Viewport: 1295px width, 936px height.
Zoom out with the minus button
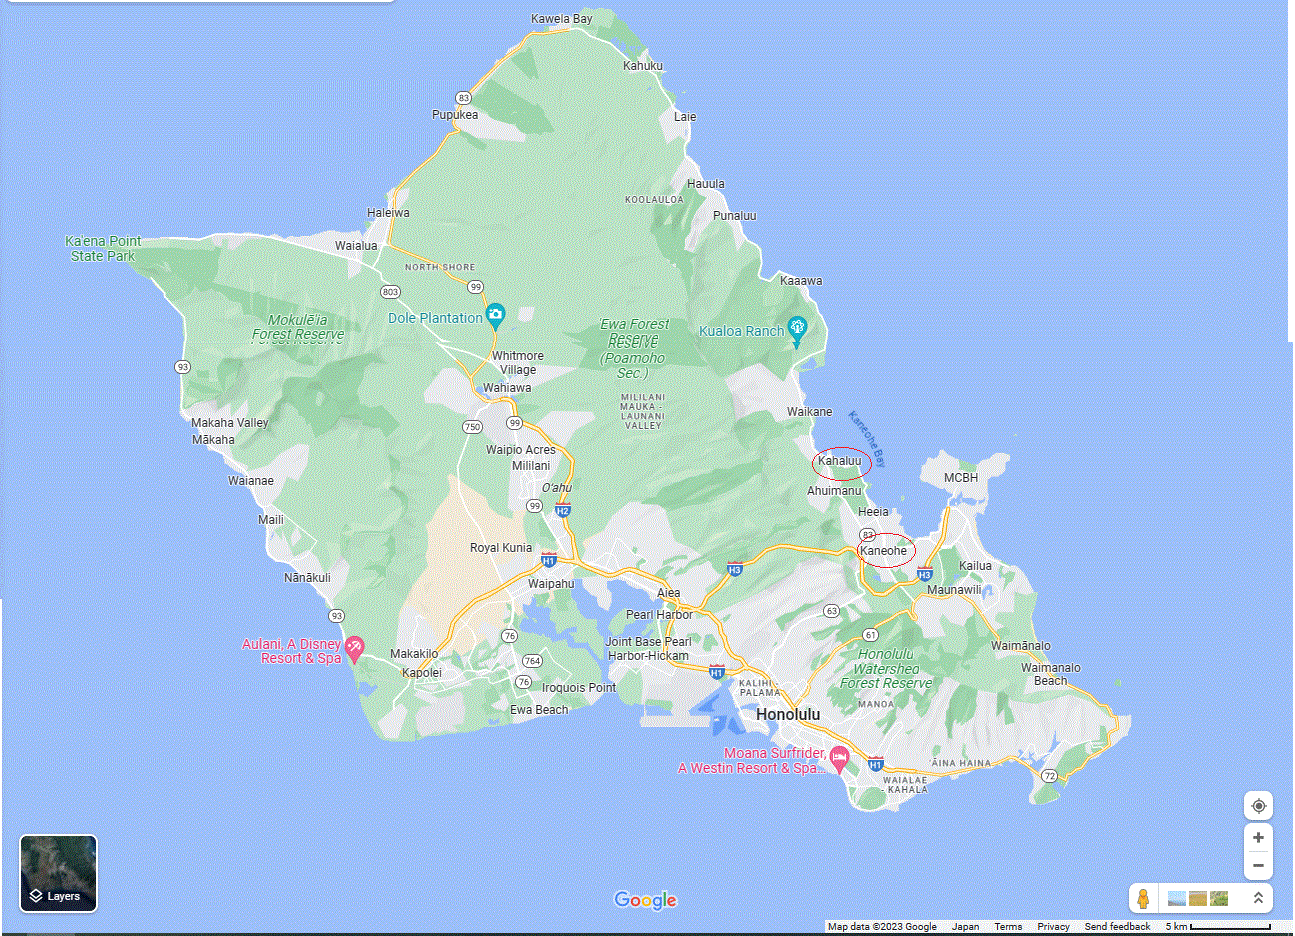coord(1258,866)
